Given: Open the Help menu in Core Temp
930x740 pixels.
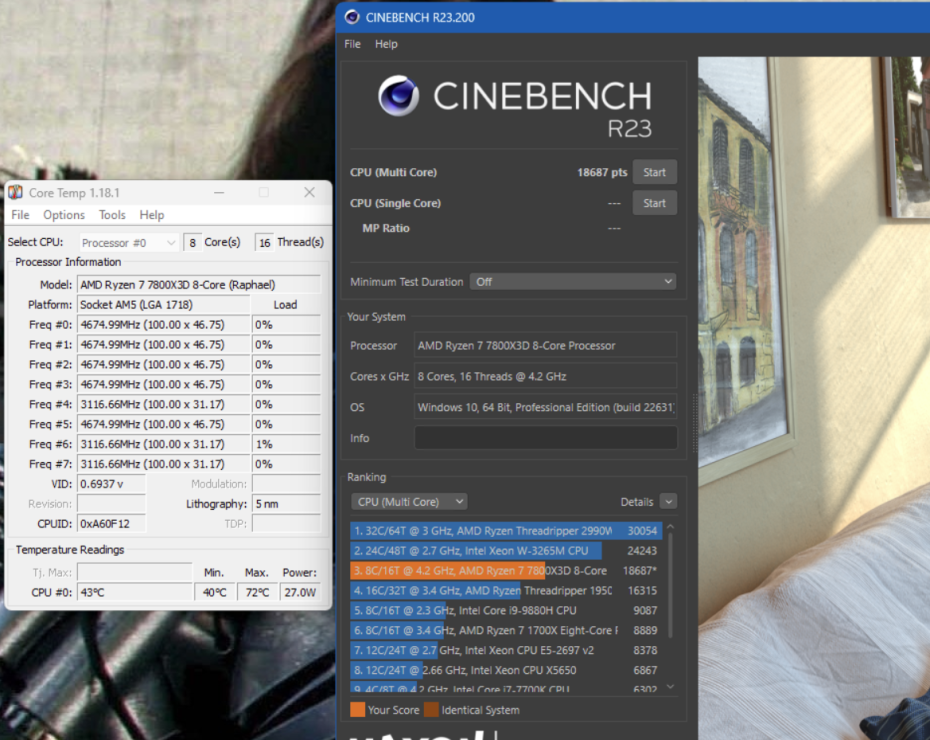Looking at the screenshot, I should [x=152, y=215].
